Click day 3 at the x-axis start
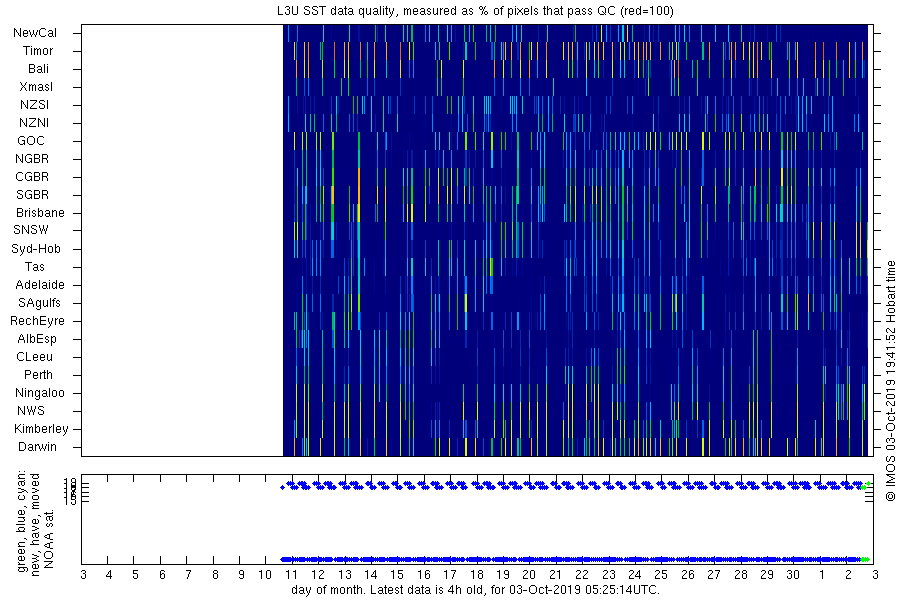 84,575
